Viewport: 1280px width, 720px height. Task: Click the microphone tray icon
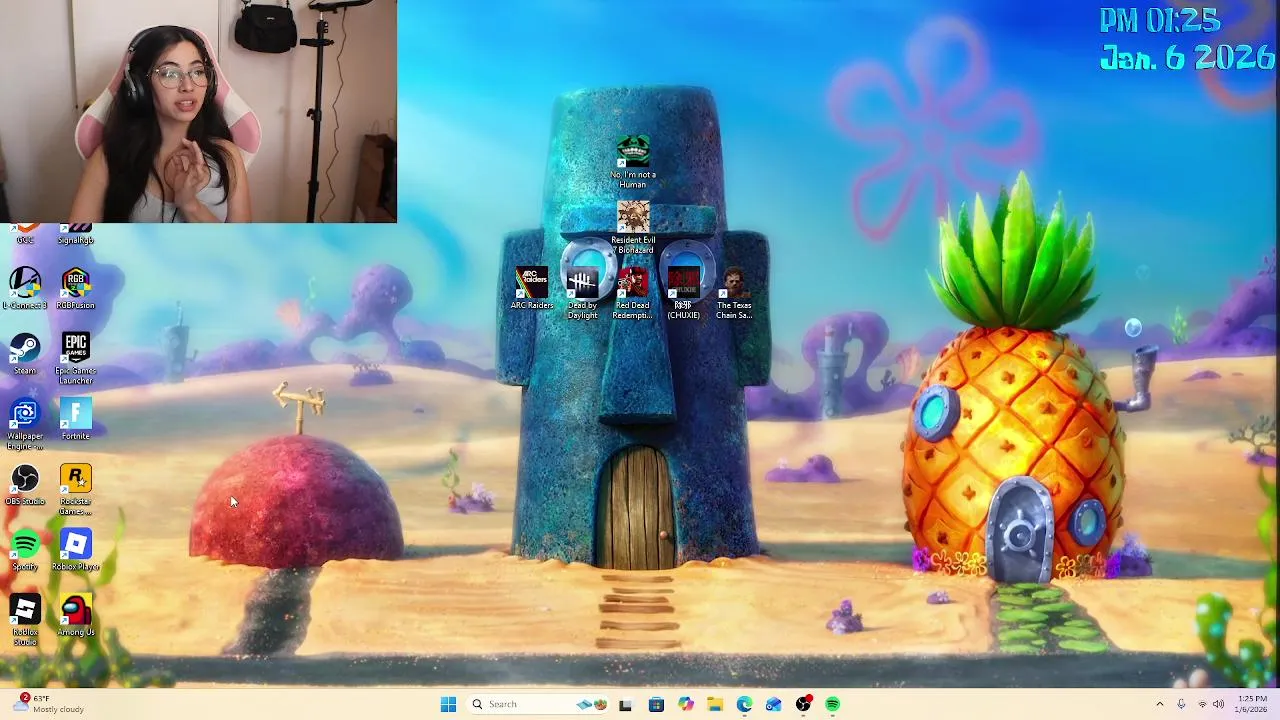tap(1181, 704)
